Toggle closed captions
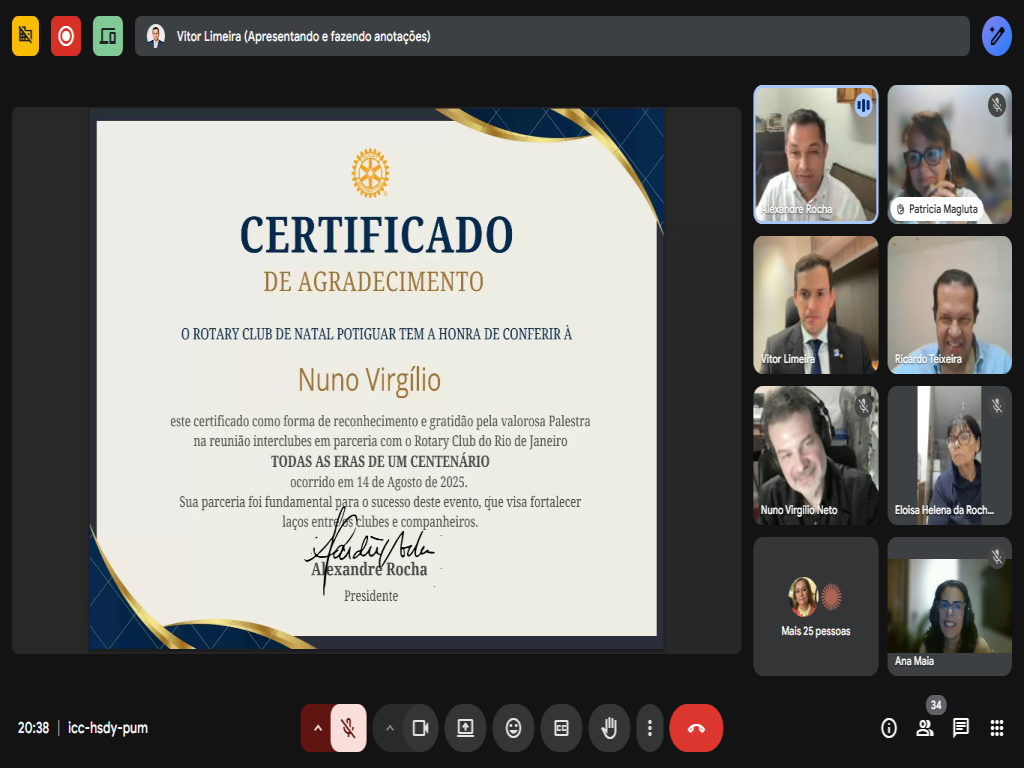Image resolution: width=1024 pixels, height=768 pixels. click(561, 728)
